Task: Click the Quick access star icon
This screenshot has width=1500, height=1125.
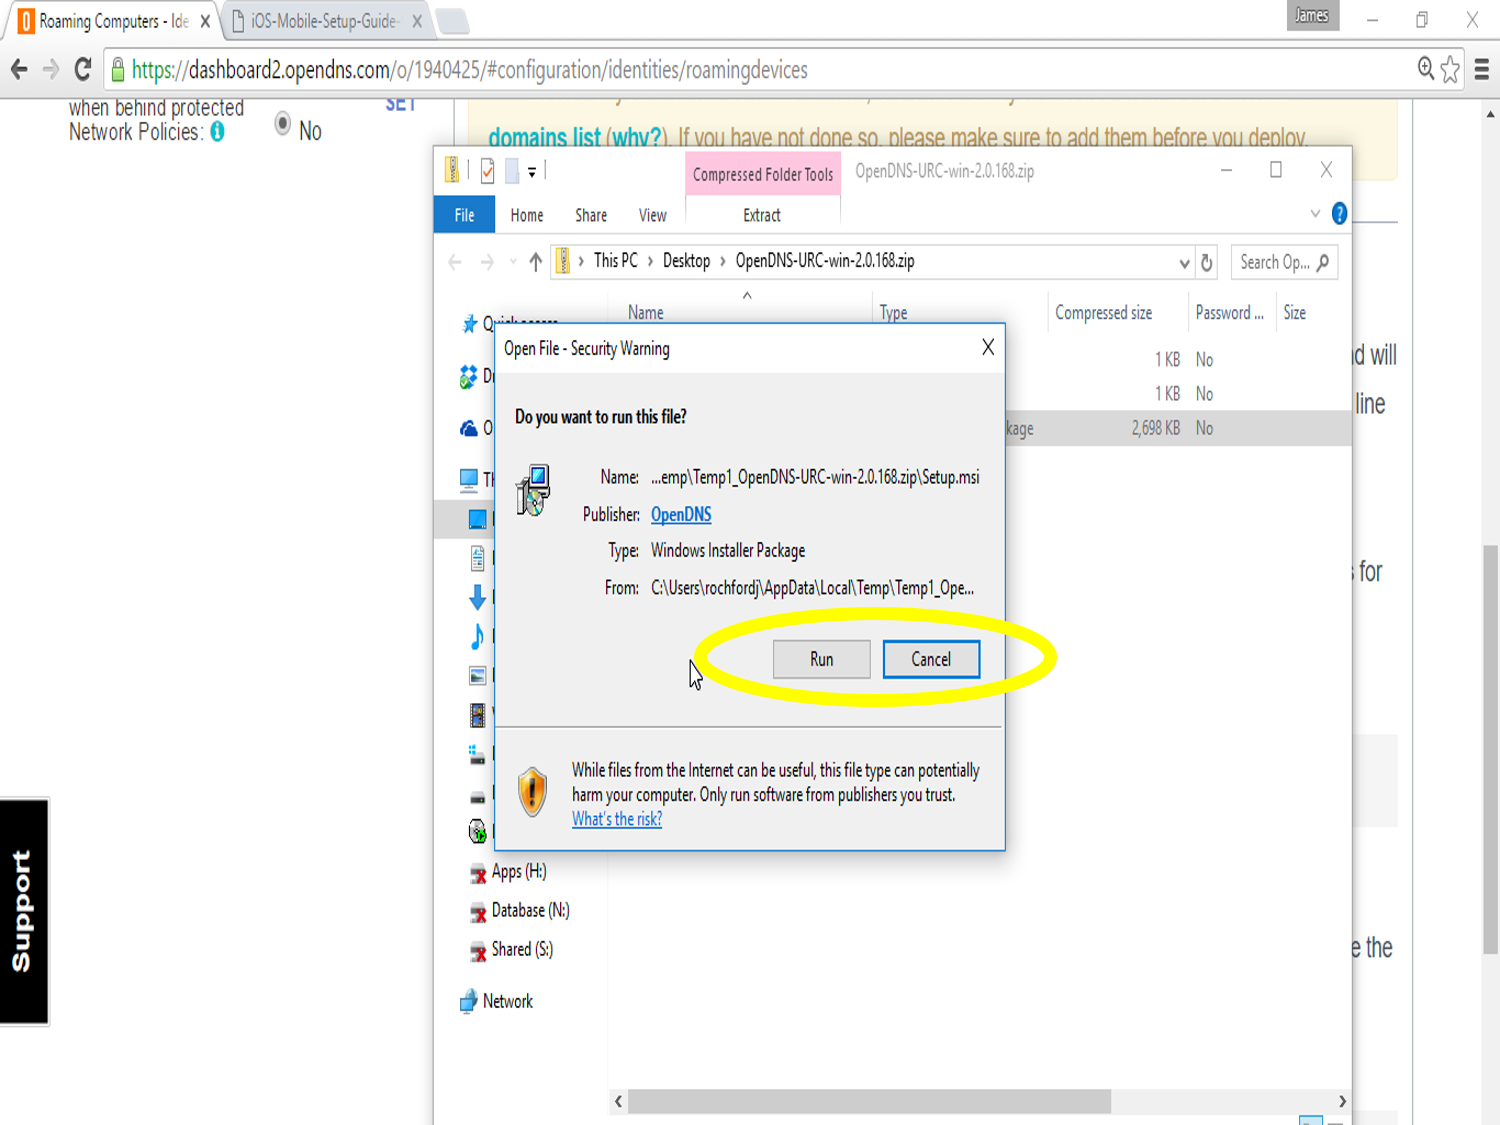Action: click(x=469, y=324)
